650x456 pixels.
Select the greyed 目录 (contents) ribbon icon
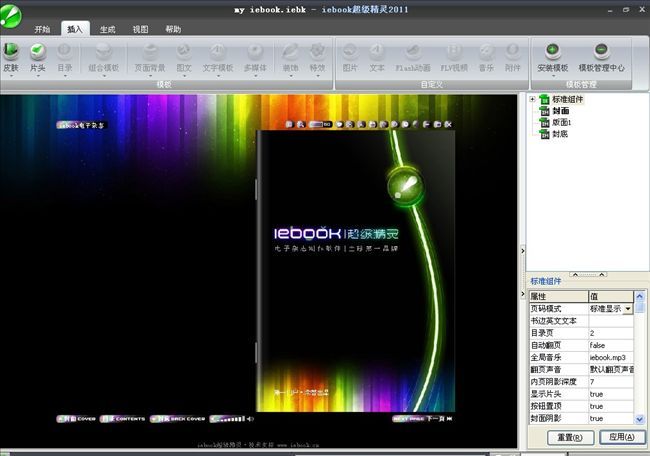[64, 51]
